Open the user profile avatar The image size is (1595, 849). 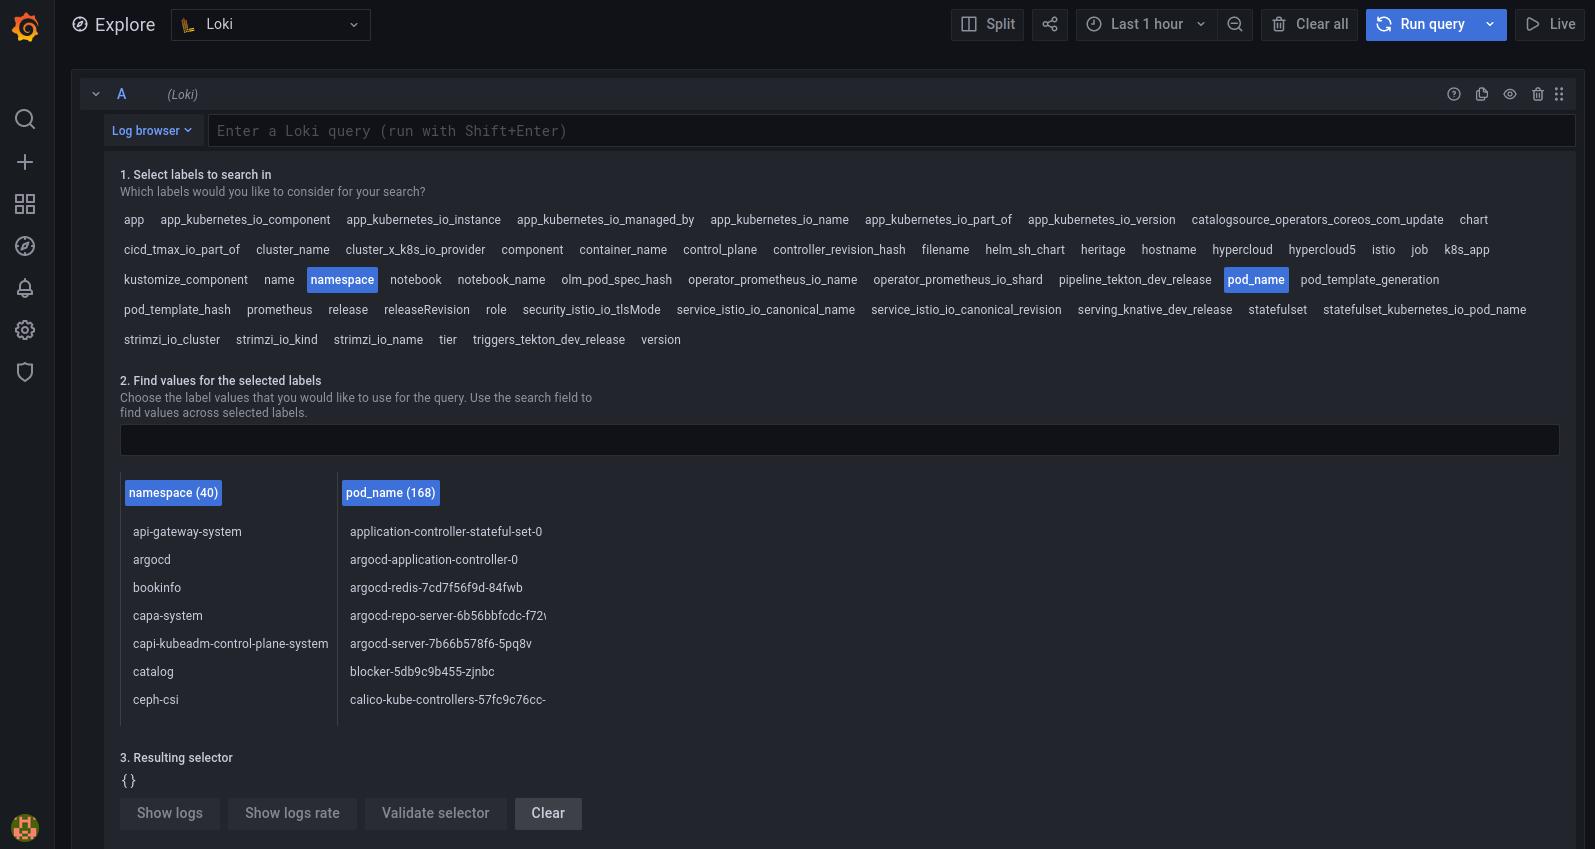[x=25, y=827]
